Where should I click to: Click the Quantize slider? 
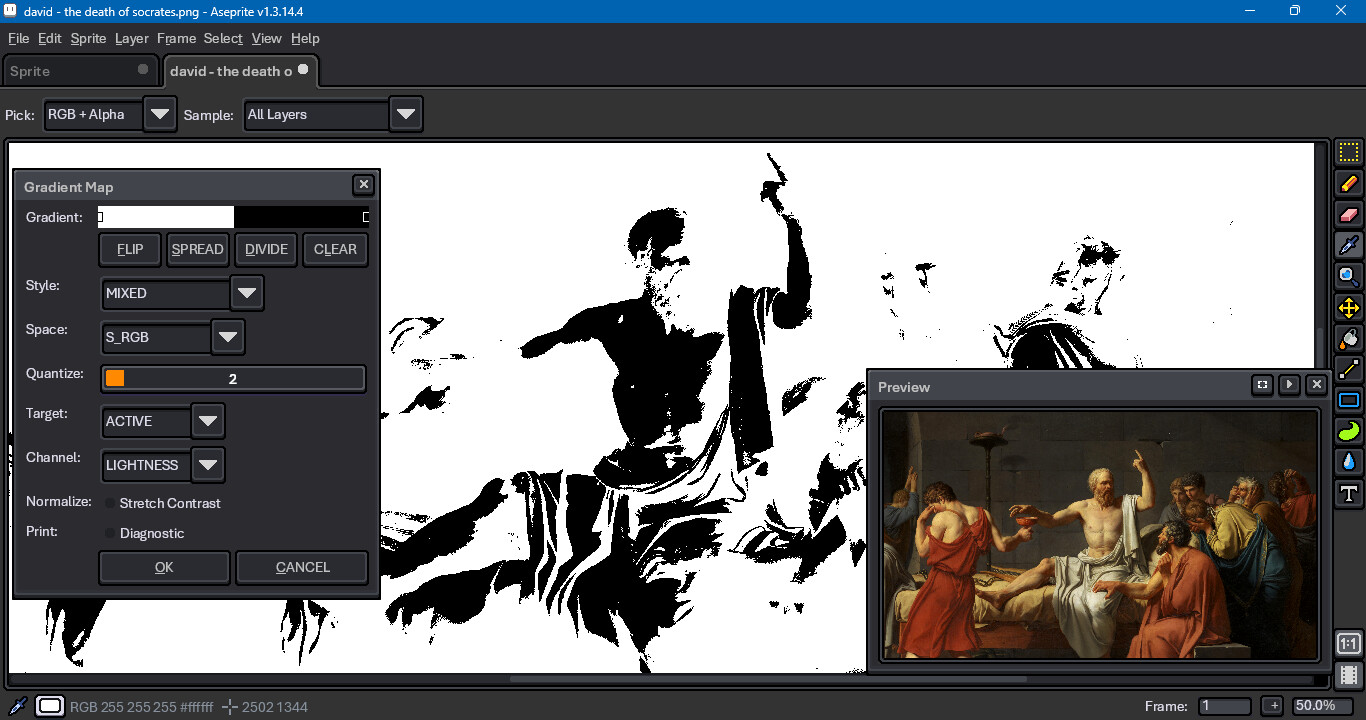click(x=233, y=379)
